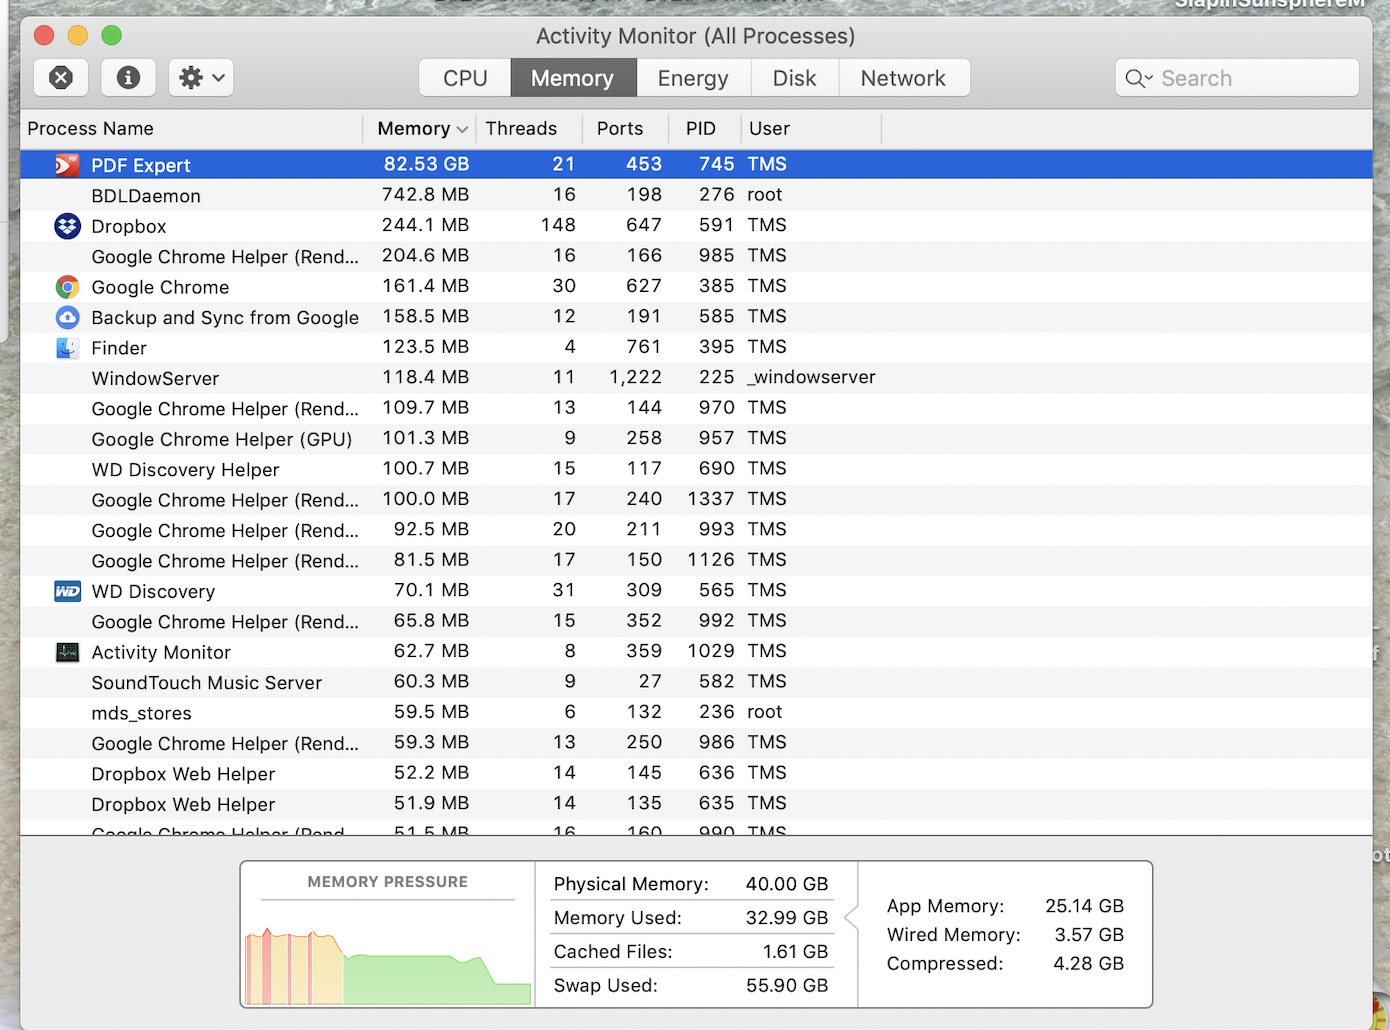The width and height of the screenshot is (1390, 1030).
Task: Click the PDF Expert app icon
Action: (67, 165)
